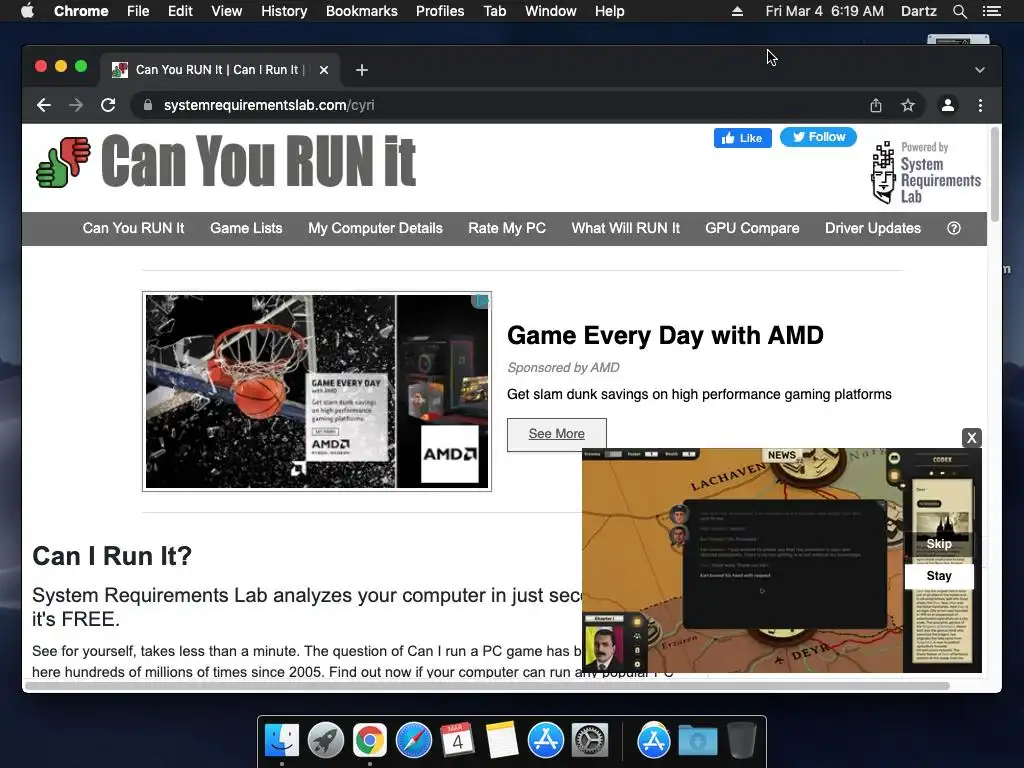
Task: Go back using the browser back arrow
Action: (x=44, y=105)
